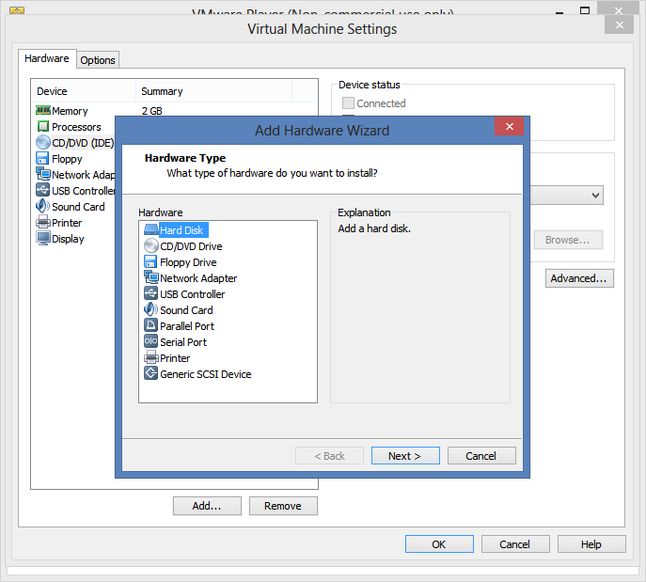Click the Help button
The height and width of the screenshot is (582, 646).
pos(591,544)
